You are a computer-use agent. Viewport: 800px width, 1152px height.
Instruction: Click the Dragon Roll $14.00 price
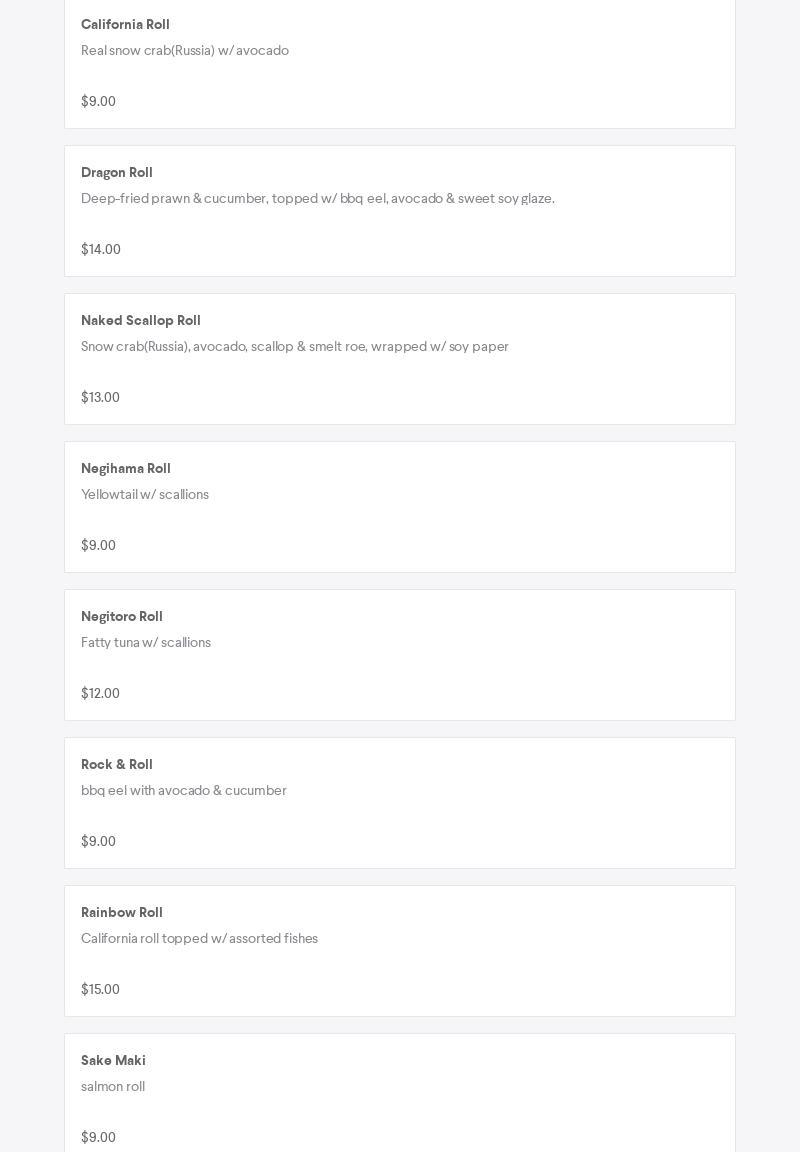click(101, 250)
